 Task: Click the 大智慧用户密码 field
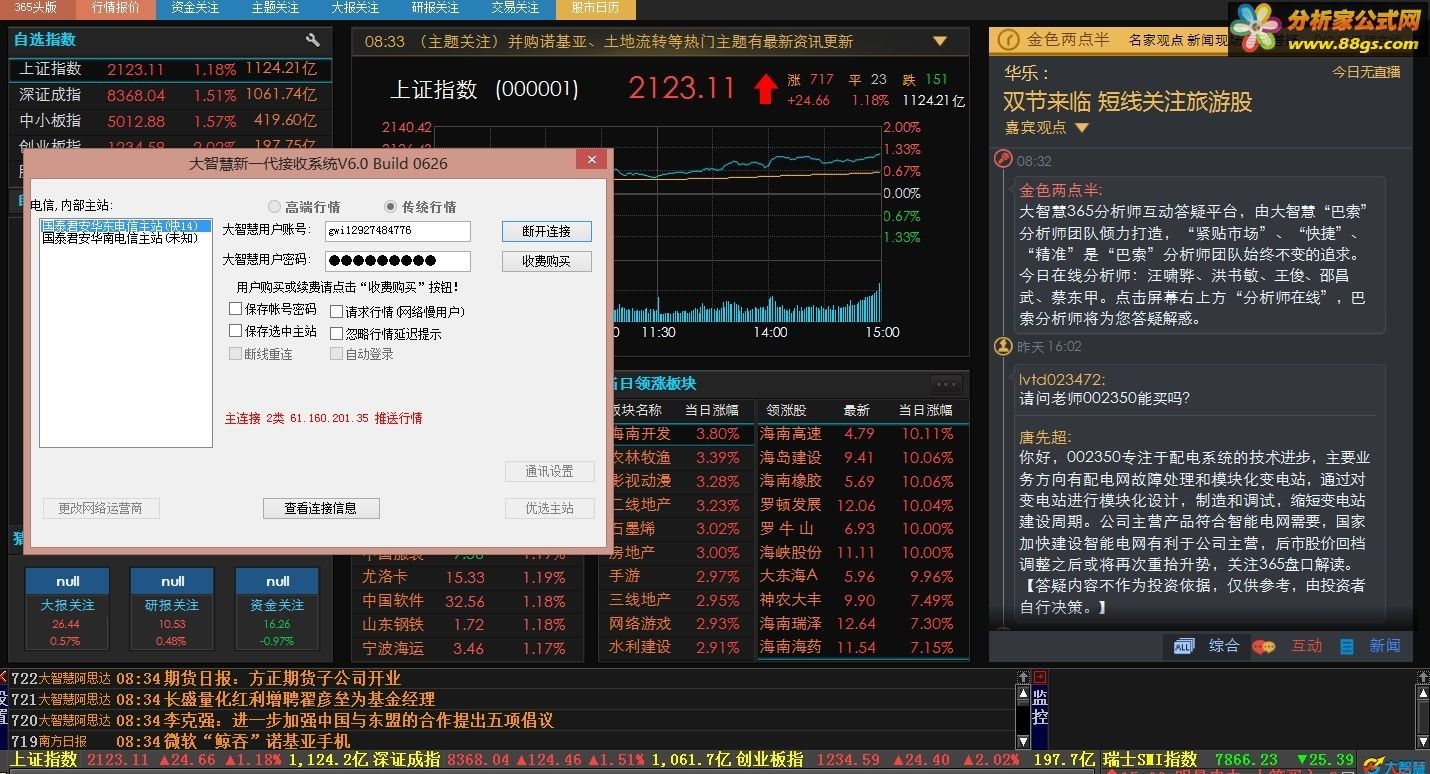[397, 261]
